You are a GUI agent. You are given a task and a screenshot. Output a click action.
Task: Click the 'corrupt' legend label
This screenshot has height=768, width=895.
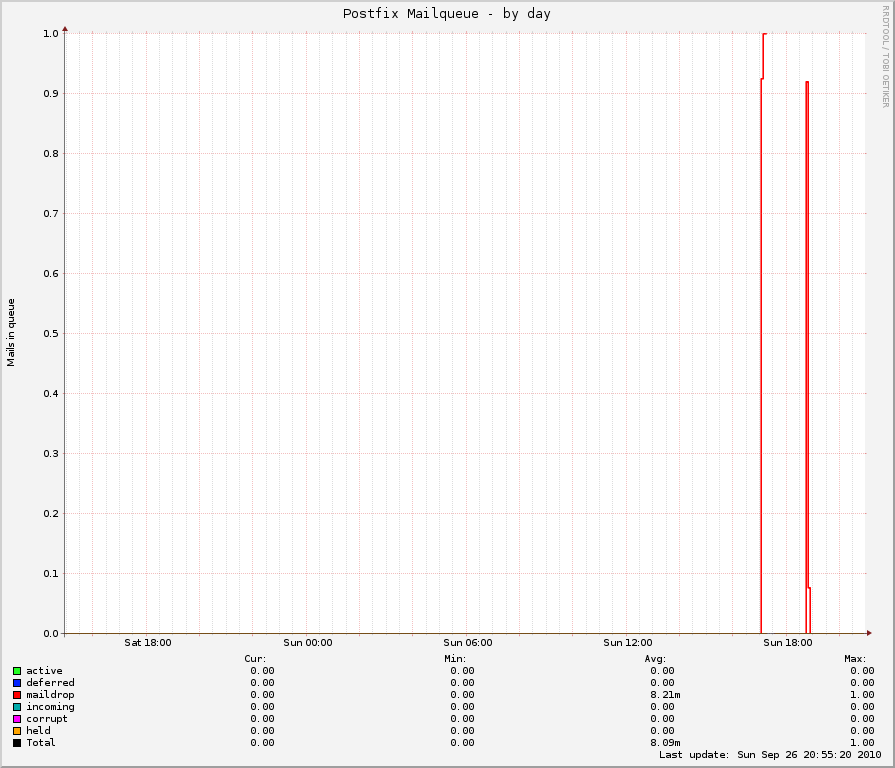pos(47,719)
